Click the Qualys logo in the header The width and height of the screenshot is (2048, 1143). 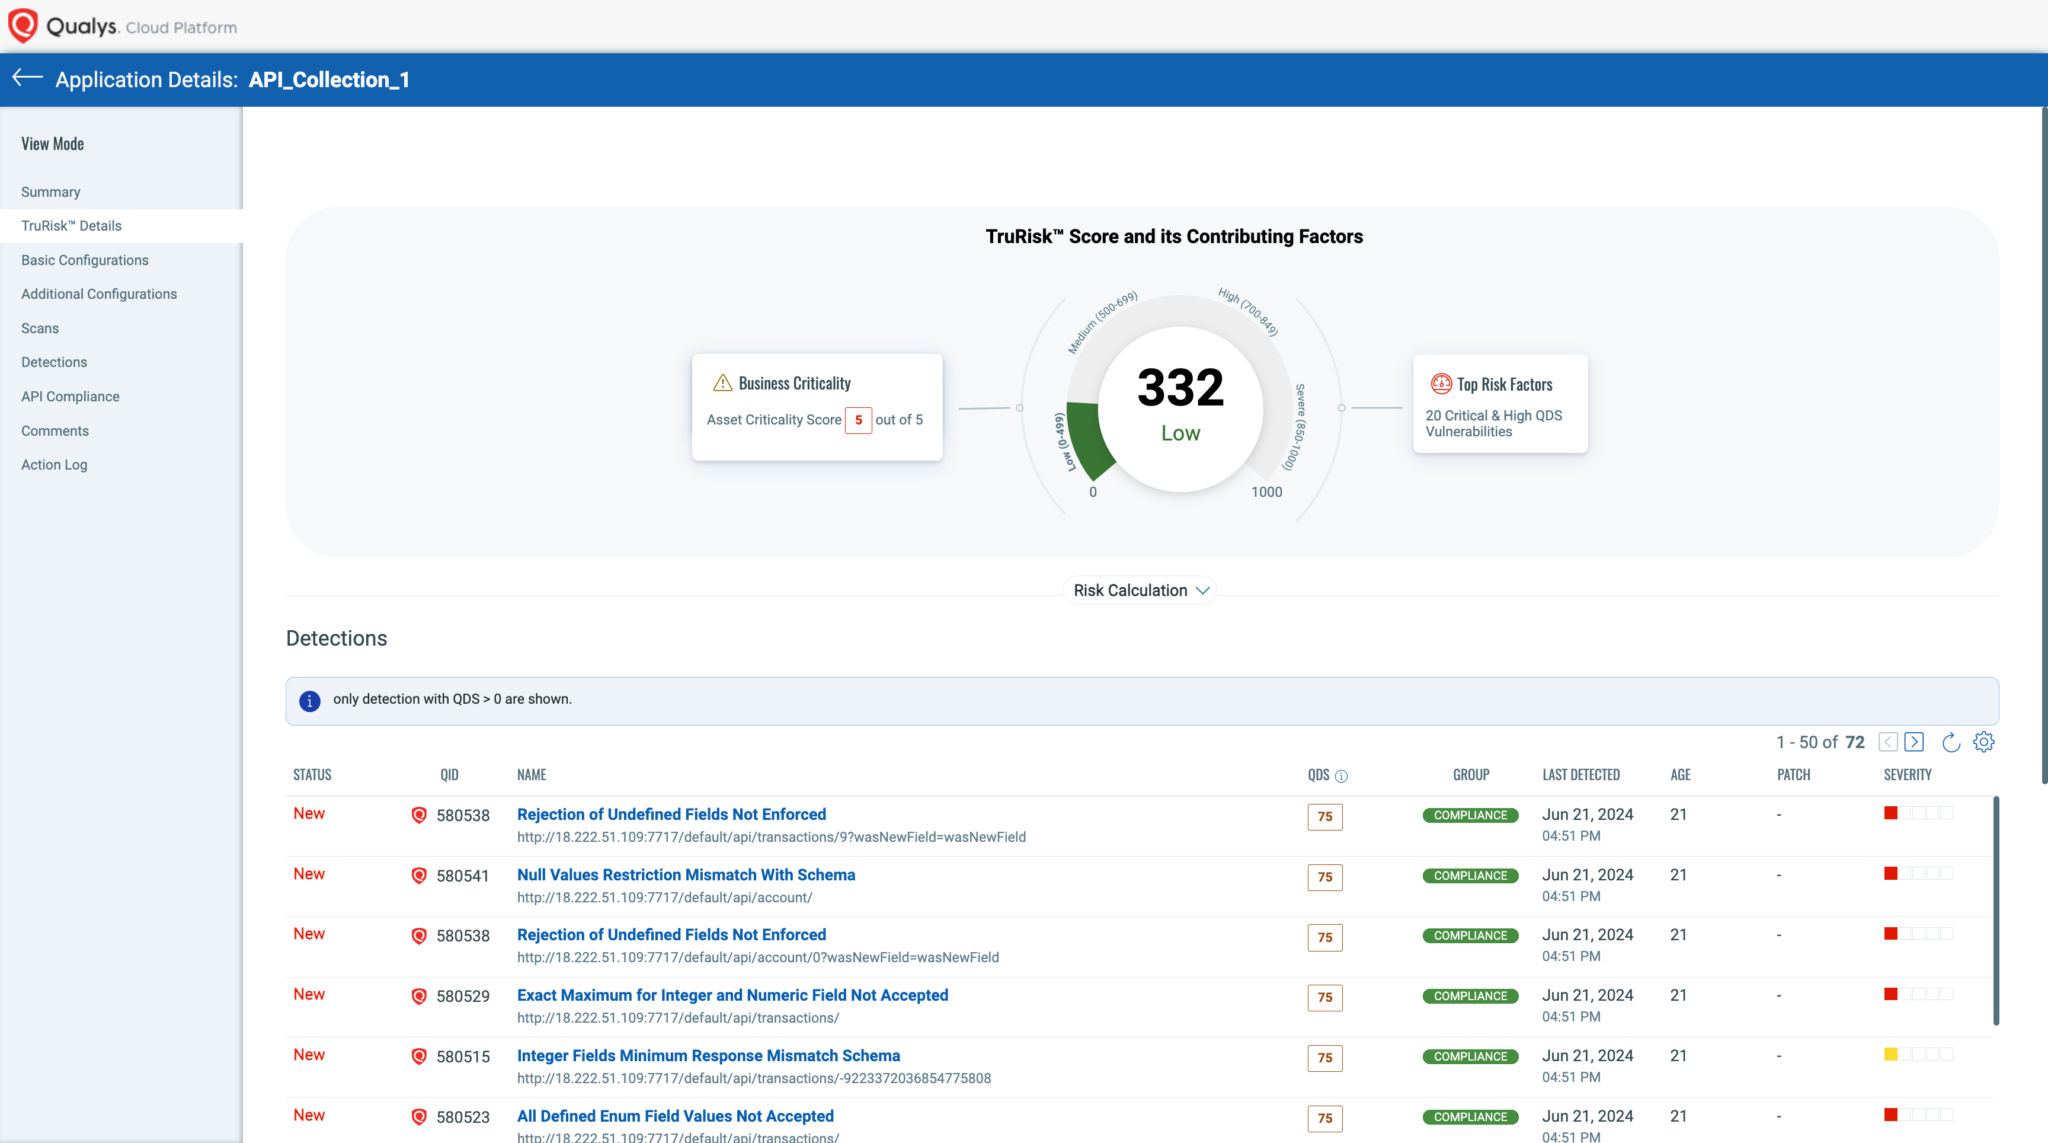point(22,27)
